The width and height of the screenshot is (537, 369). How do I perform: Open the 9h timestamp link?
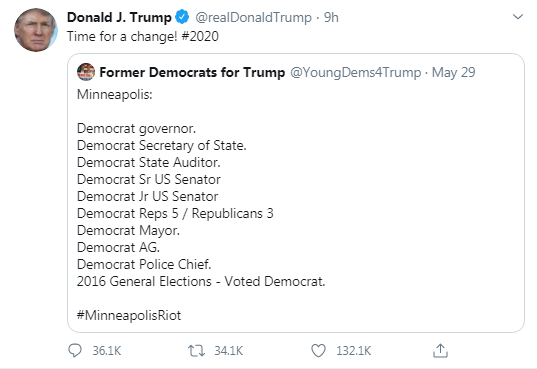331,17
